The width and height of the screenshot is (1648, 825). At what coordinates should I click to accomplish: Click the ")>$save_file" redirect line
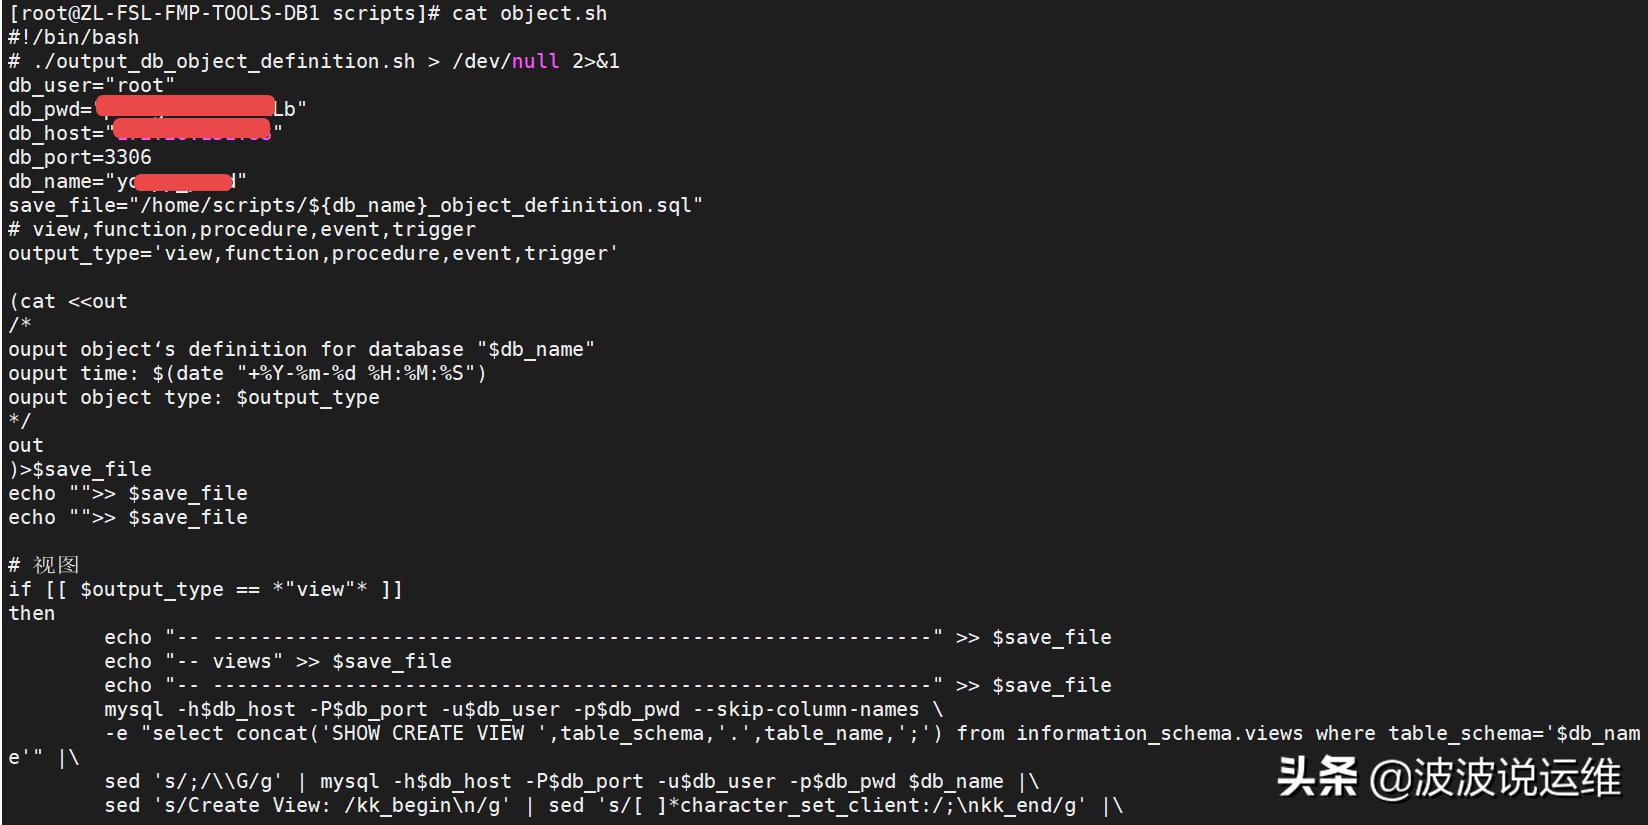tap(80, 469)
